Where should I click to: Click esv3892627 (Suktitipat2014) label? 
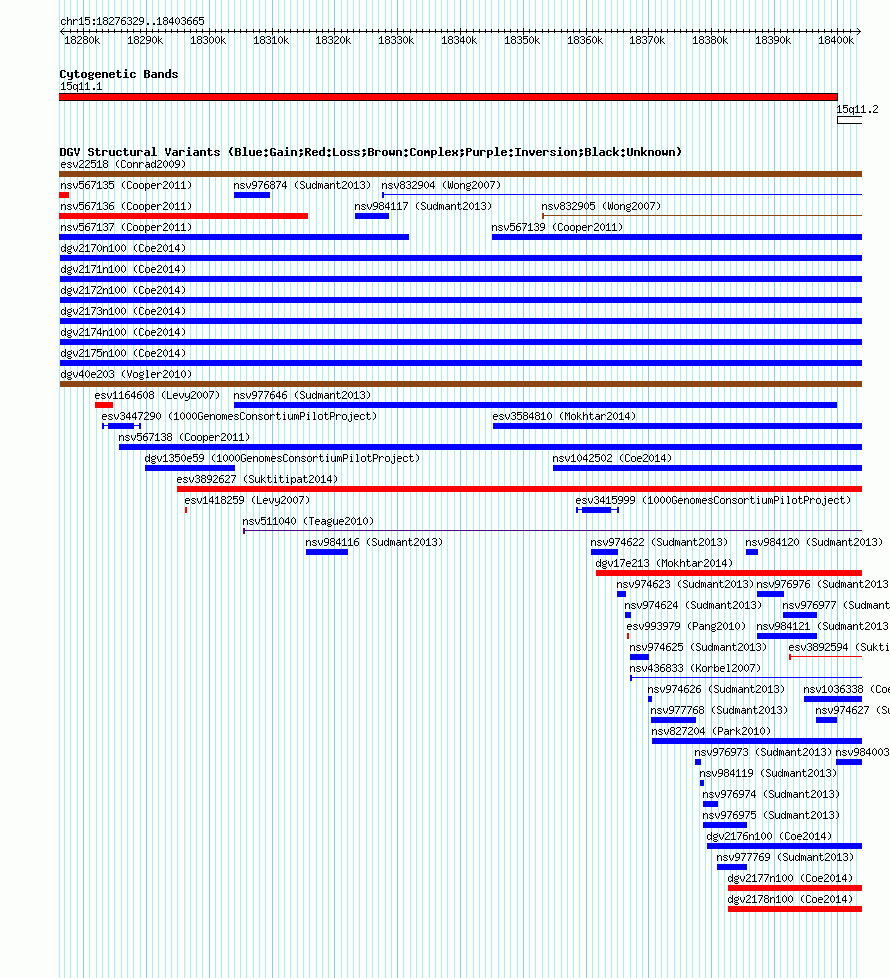click(x=257, y=479)
